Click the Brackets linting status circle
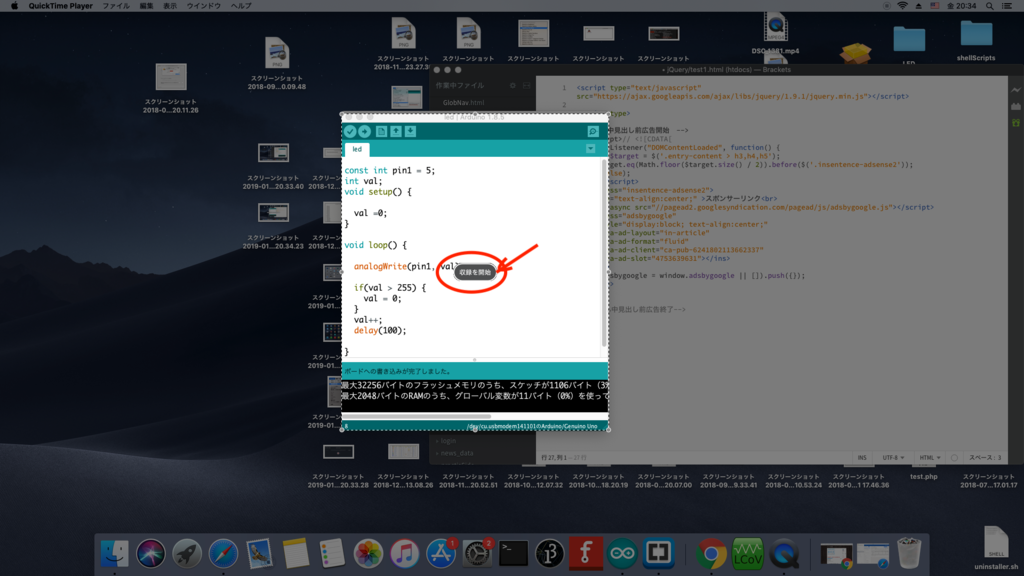 [x=954, y=458]
